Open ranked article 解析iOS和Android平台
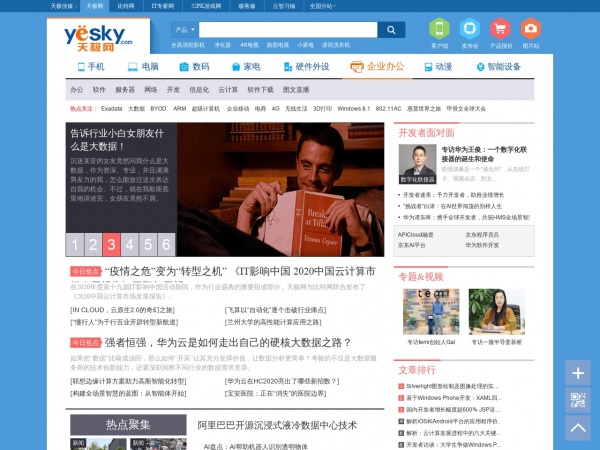This screenshot has height=450, width=600. [453, 421]
